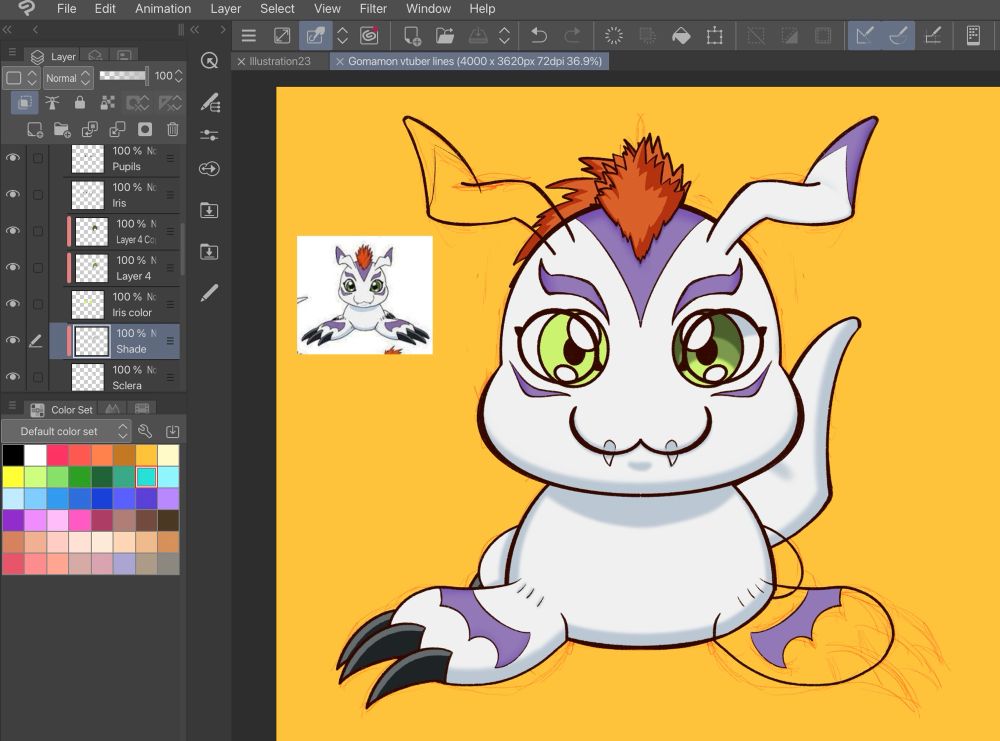Open the palette color dropdown in Layer panel
The image size is (1000, 741).
(x=21, y=78)
